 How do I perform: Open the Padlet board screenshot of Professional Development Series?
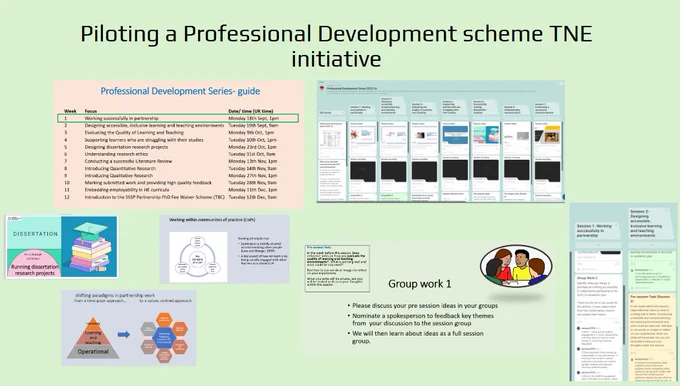point(441,141)
